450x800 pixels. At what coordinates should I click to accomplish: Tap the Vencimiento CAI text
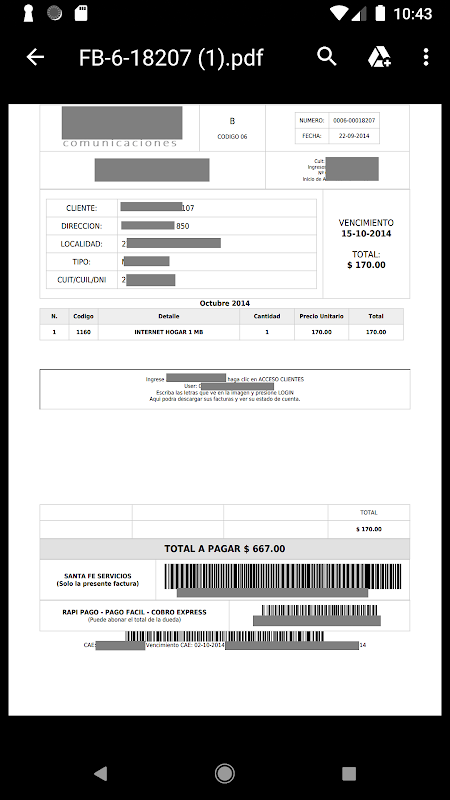[x=185, y=645]
